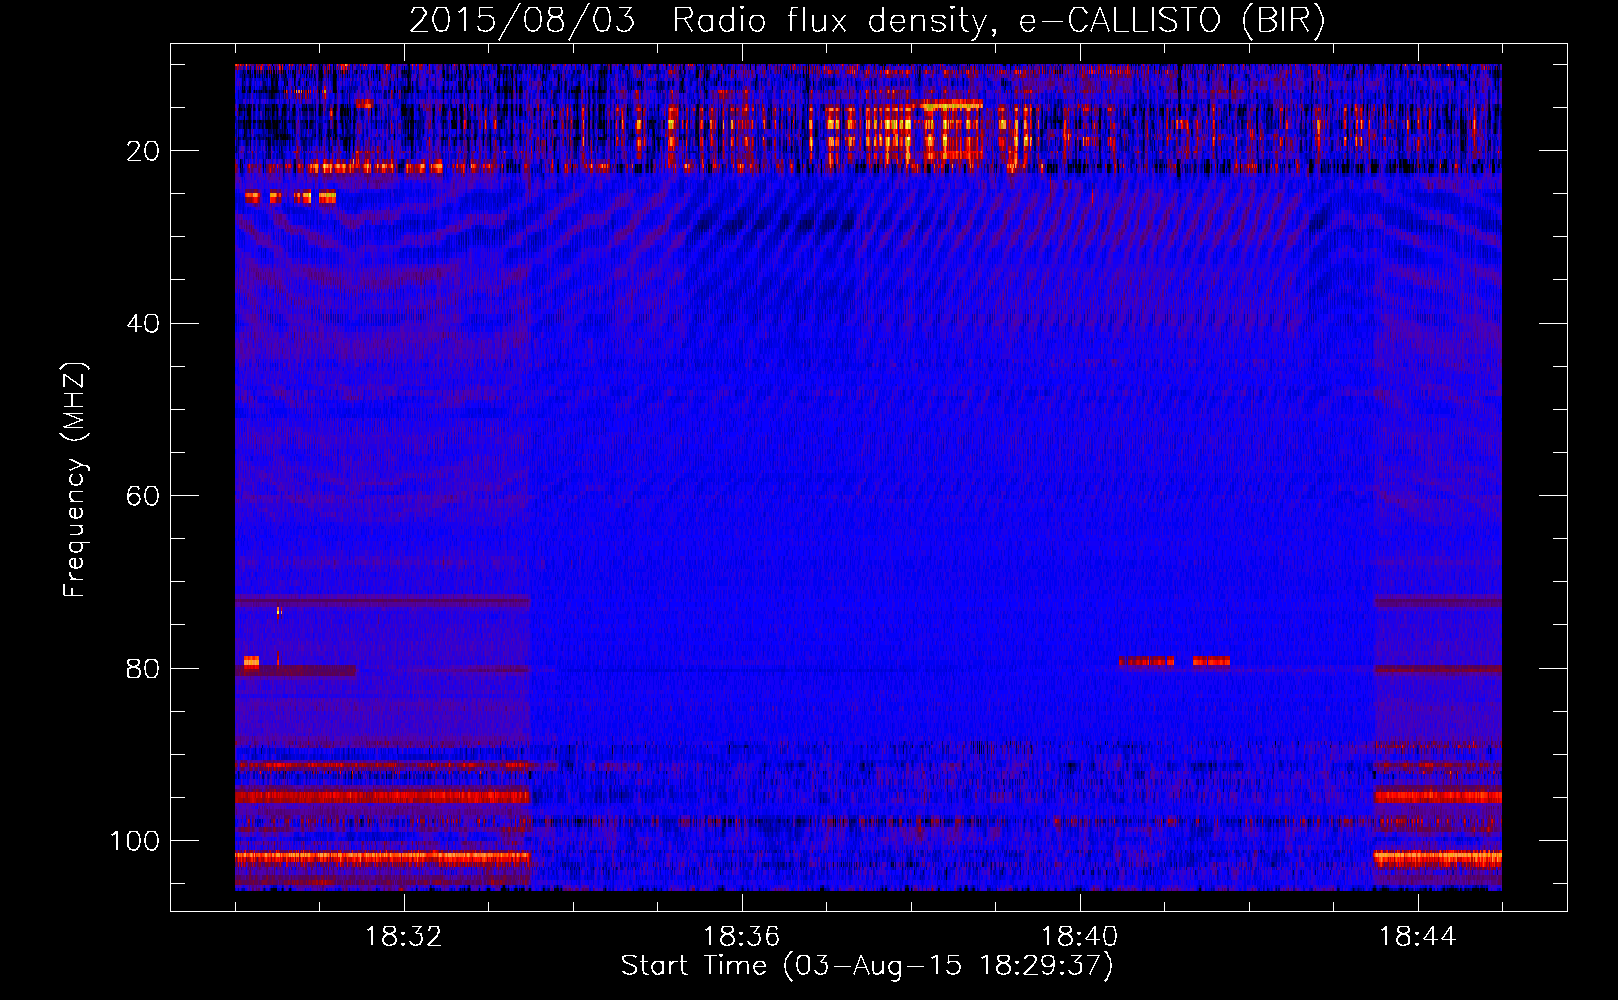Click the 20 frequency tick label
The height and width of the screenshot is (1000, 1618).
click(144, 151)
